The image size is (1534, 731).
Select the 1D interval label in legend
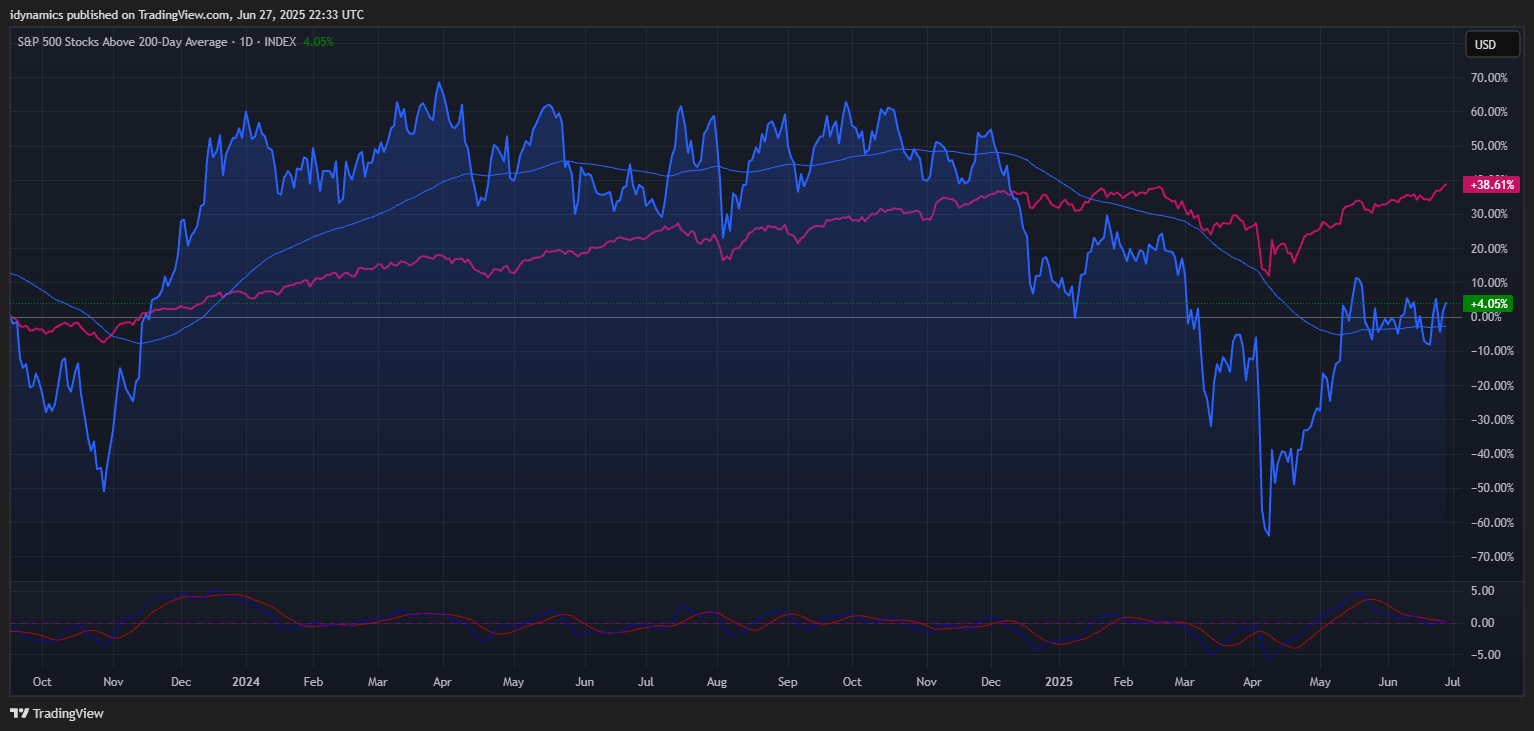click(247, 42)
